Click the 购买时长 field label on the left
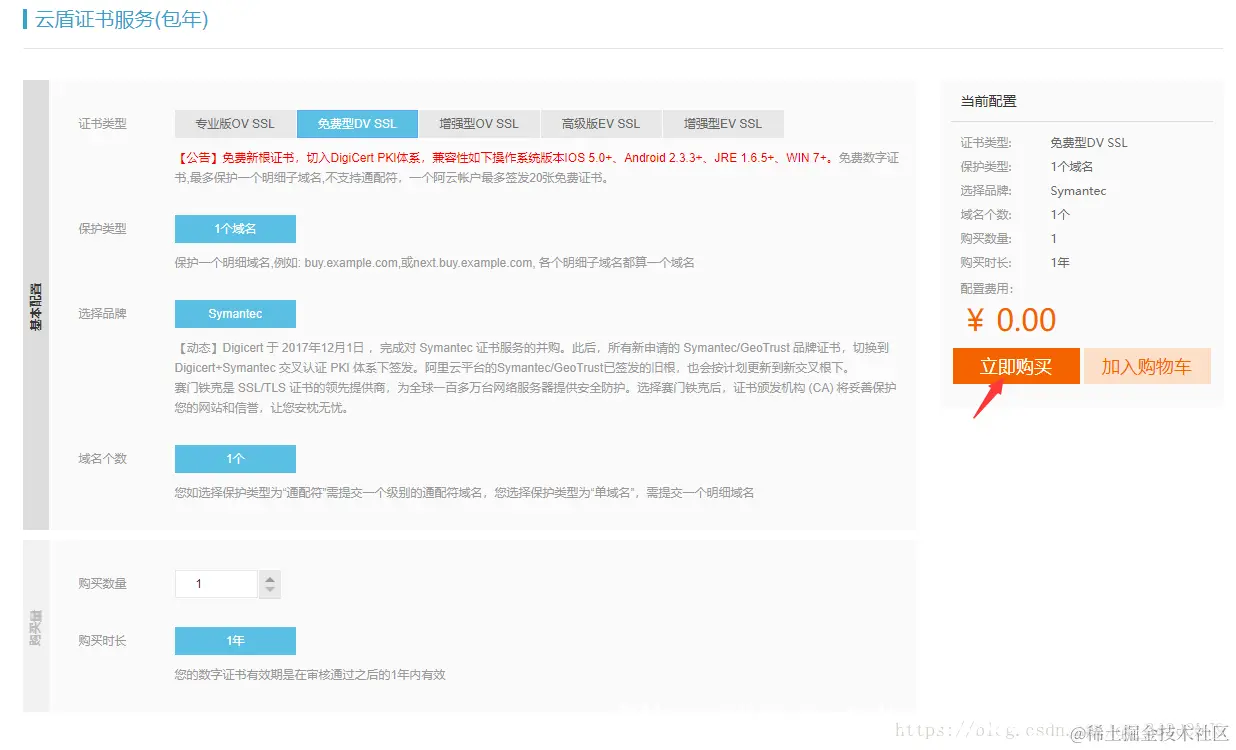The height and width of the screenshot is (750, 1236). coord(103,641)
